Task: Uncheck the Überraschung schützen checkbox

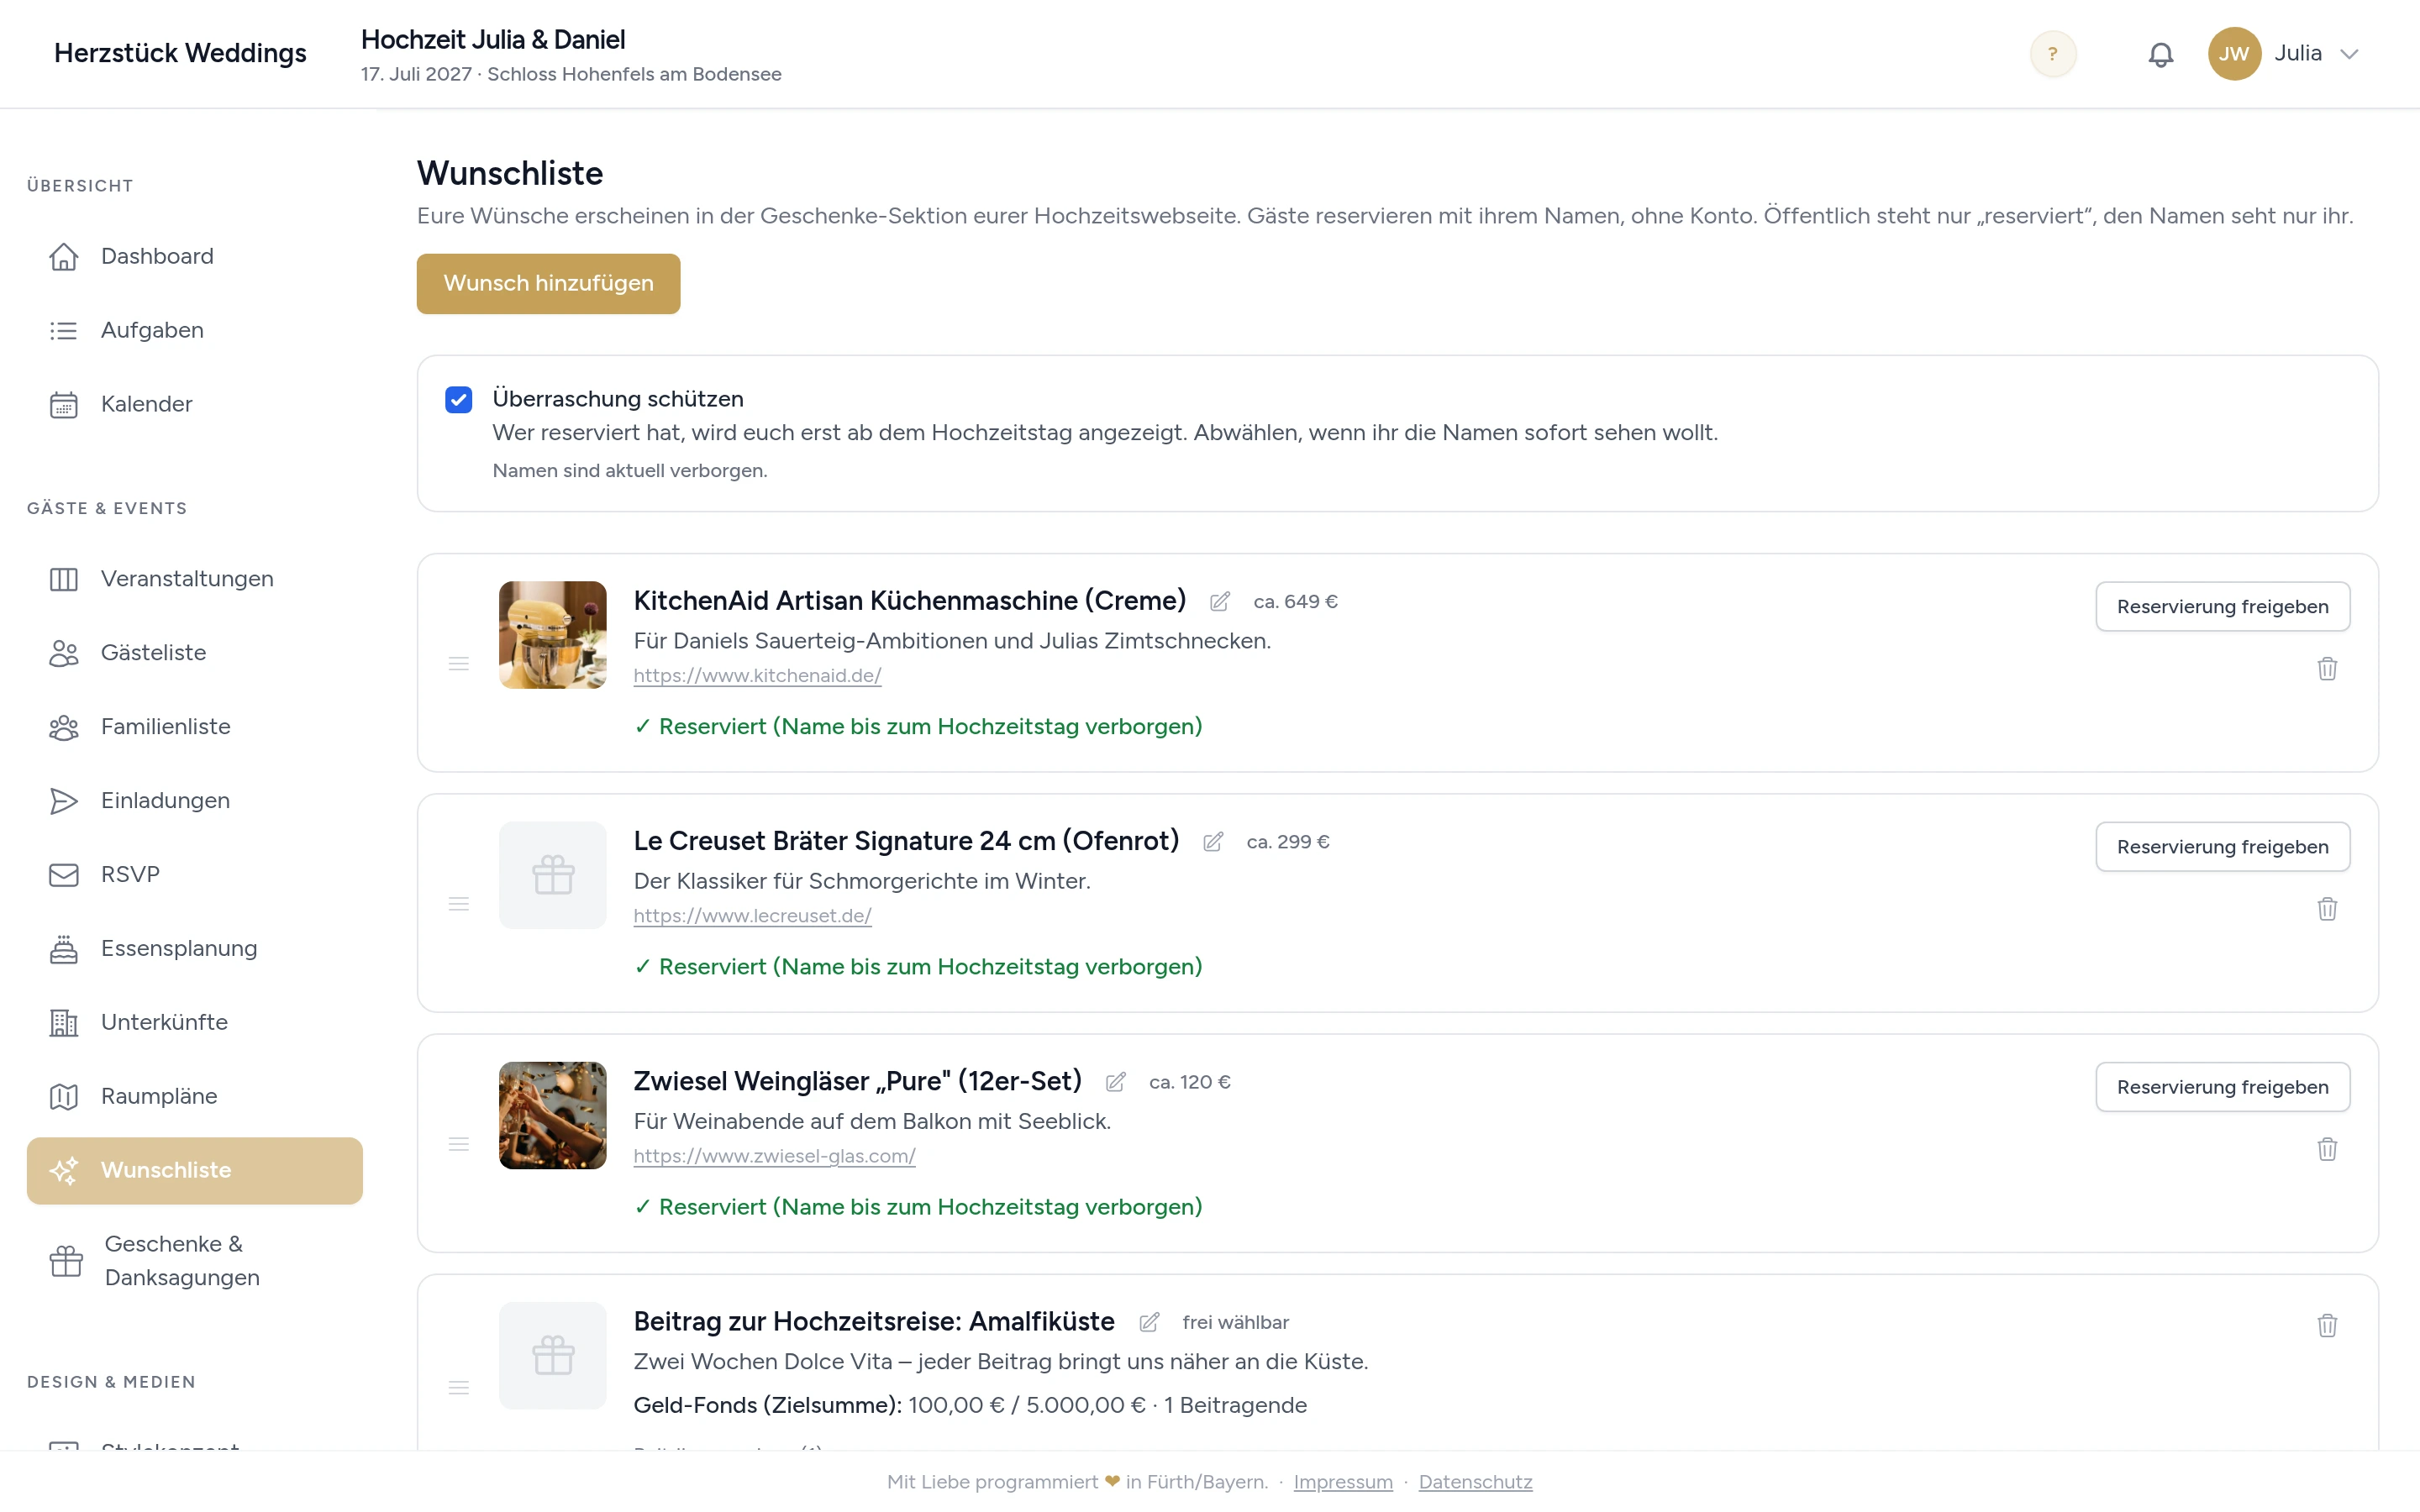Action: (x=458, y=399)
